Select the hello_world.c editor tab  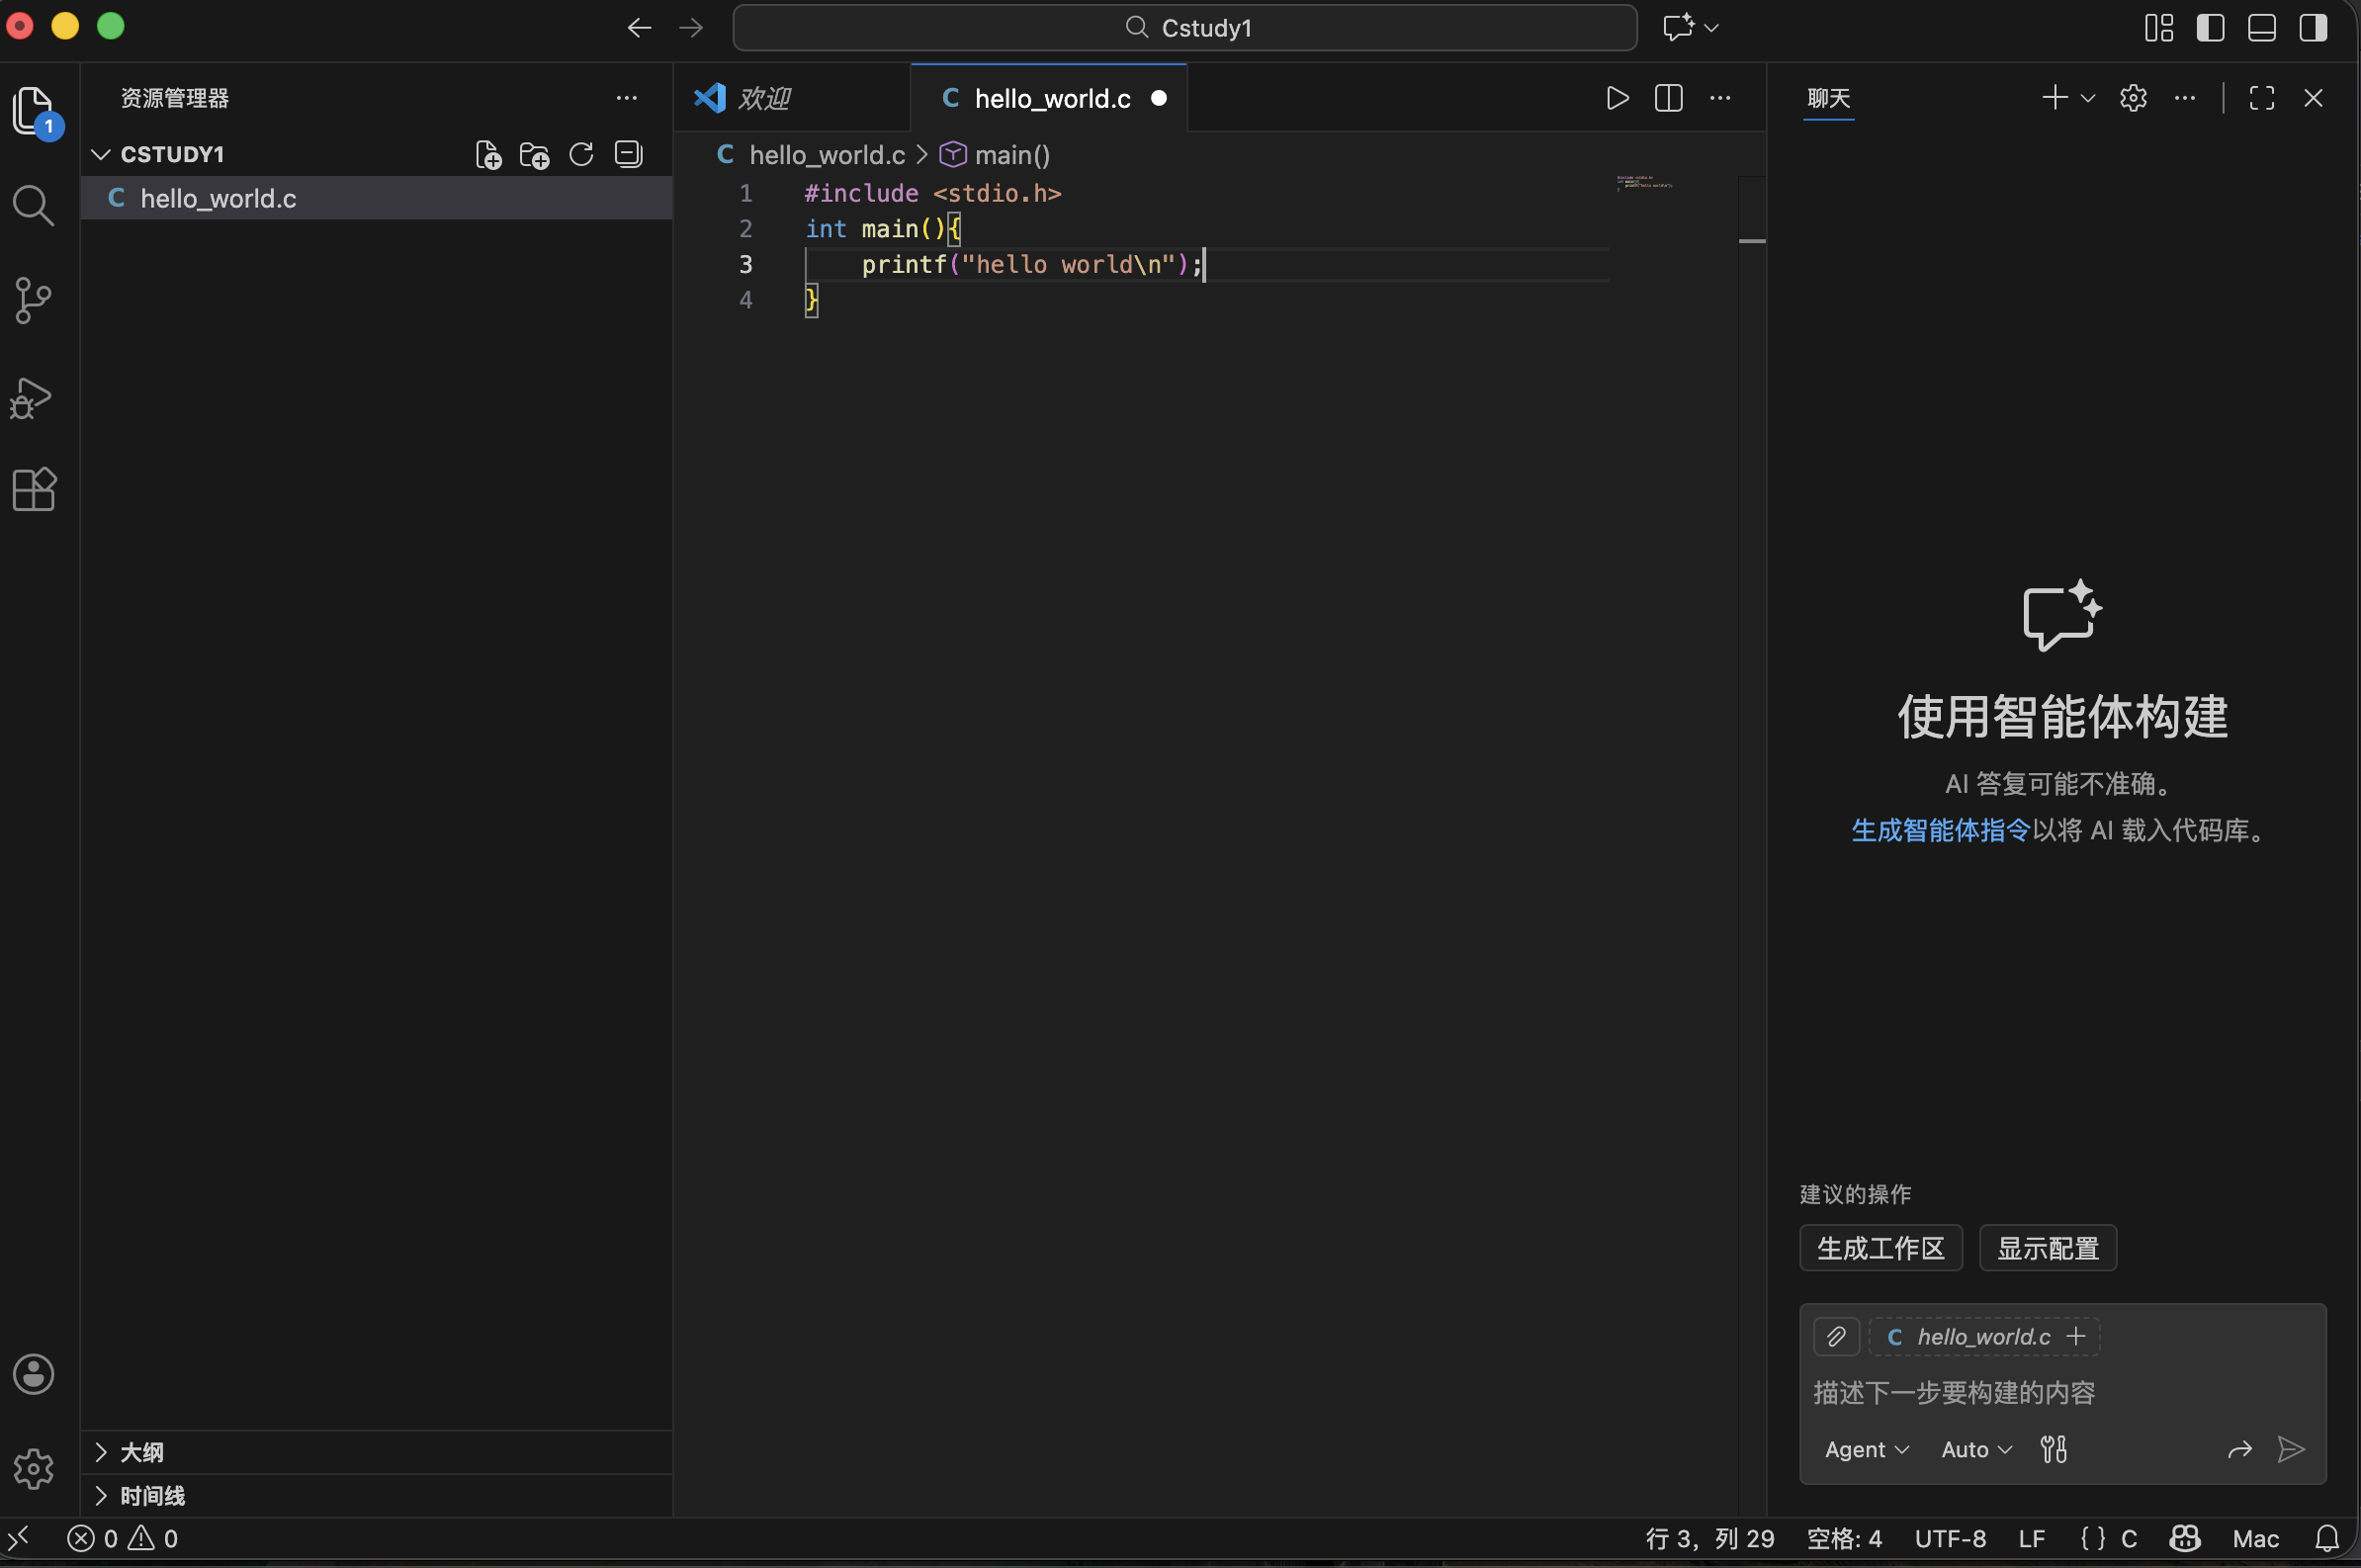(x=1051, y=98)
